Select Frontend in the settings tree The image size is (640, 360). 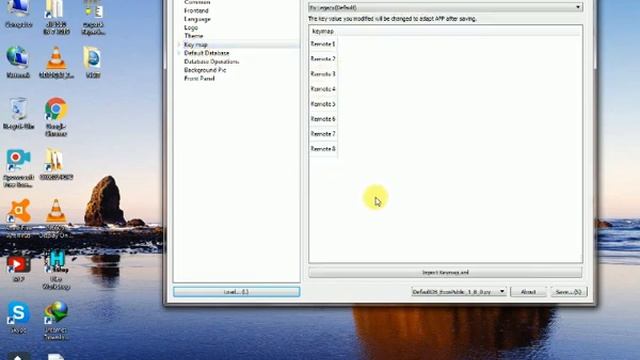coord(196,11)
